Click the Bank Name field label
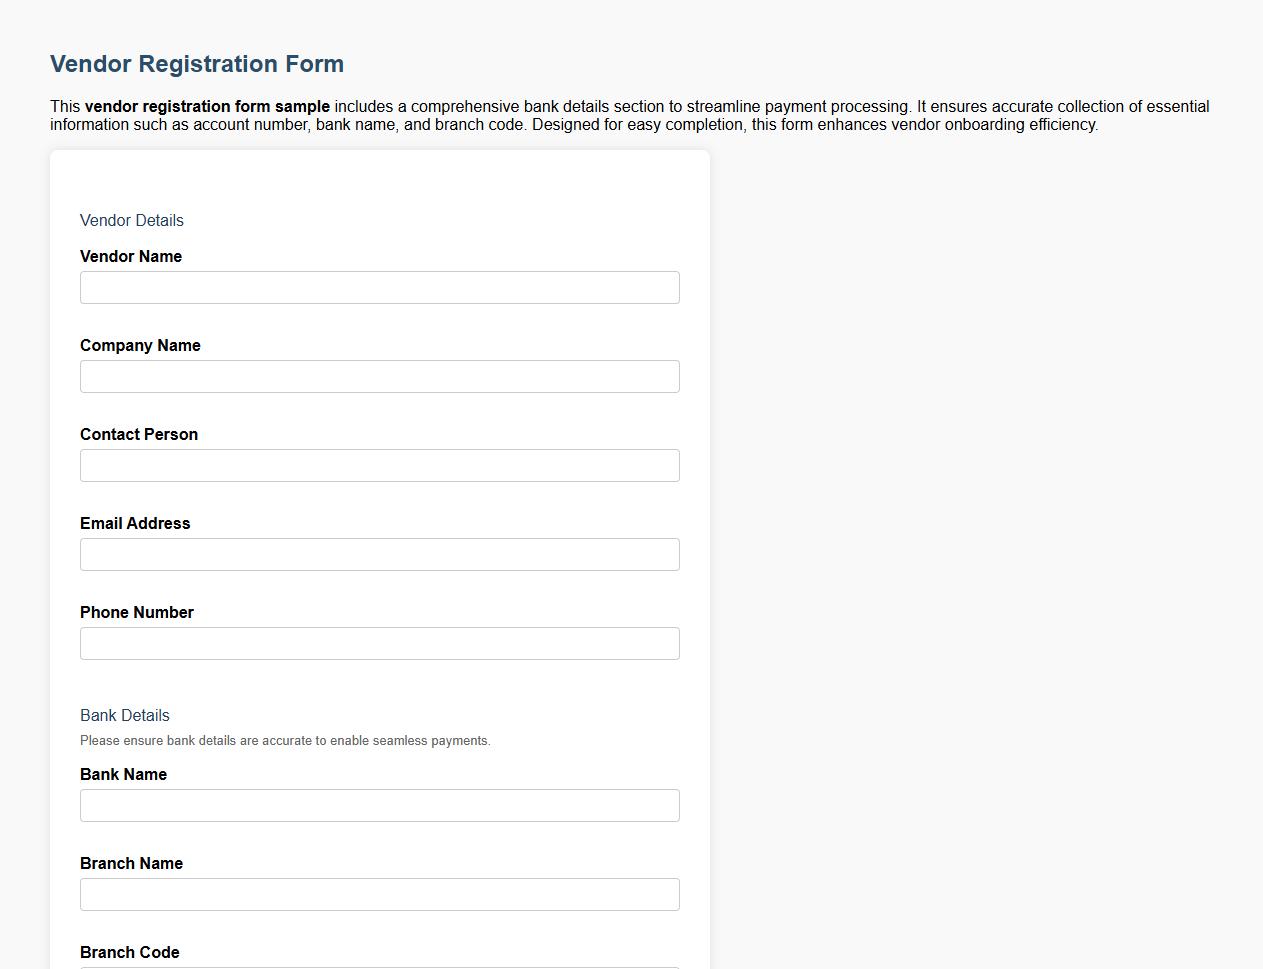 pyautogui.click(x=123, y=774)
